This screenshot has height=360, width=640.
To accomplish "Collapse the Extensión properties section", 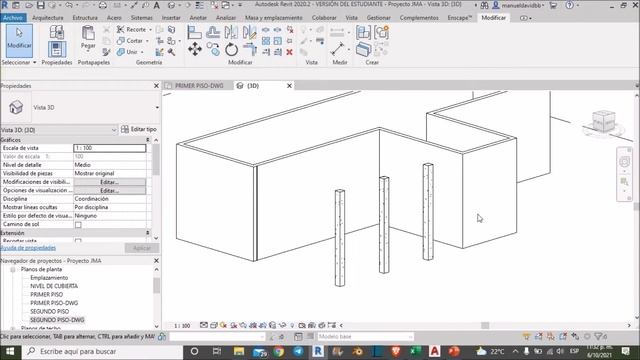I will (x=148, y=233).
